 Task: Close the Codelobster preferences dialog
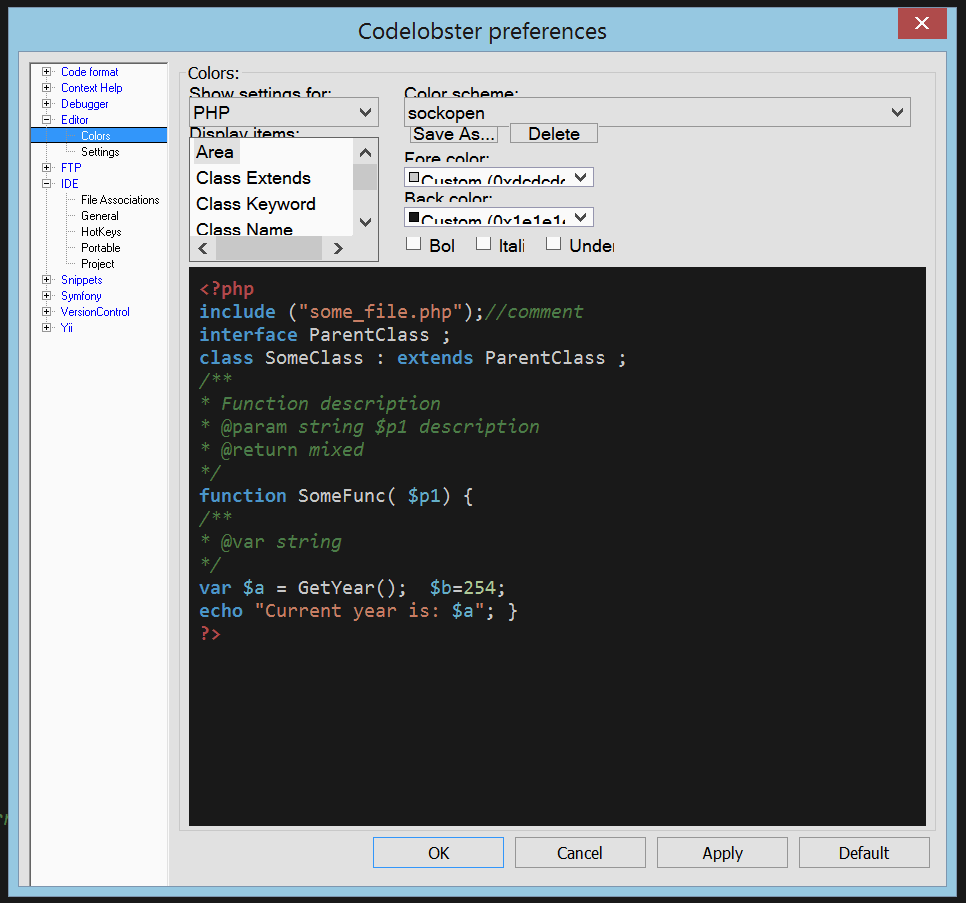(922, 23)
